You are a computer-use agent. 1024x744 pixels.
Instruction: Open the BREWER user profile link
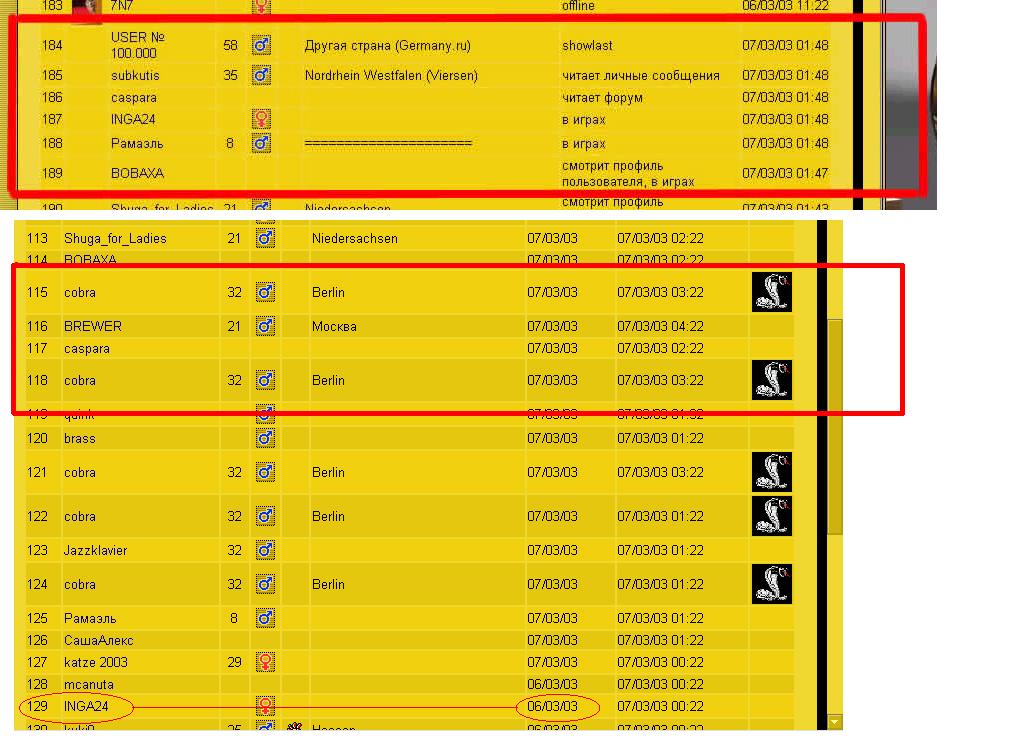93,326
